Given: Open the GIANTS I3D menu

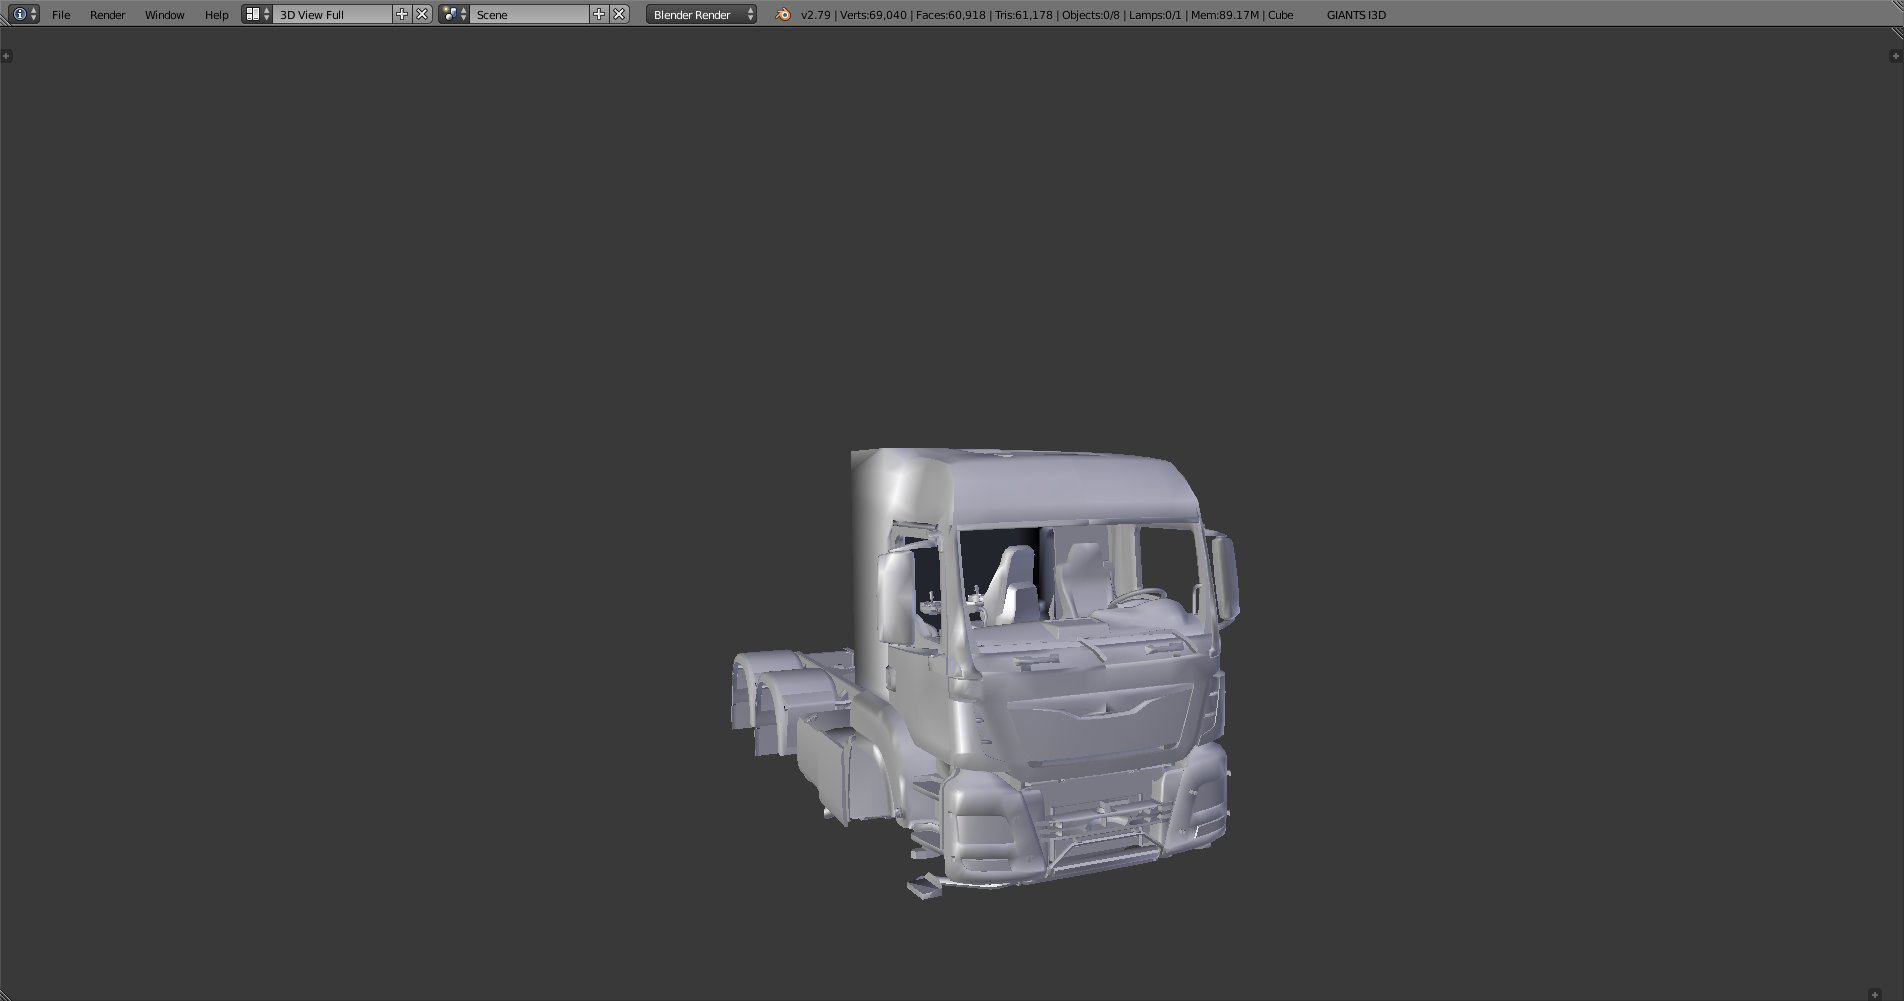Looking at the screenshot, I should pyautogui.click(x=1355, y=15).
